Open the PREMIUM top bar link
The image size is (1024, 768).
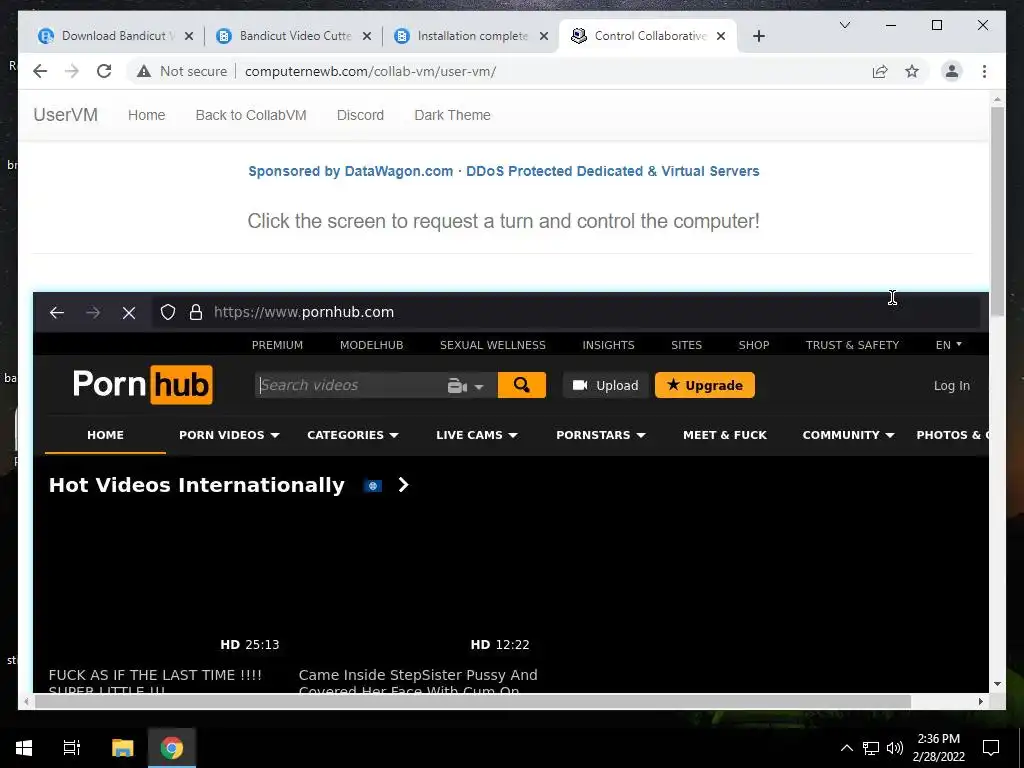(x=278, y=345)
